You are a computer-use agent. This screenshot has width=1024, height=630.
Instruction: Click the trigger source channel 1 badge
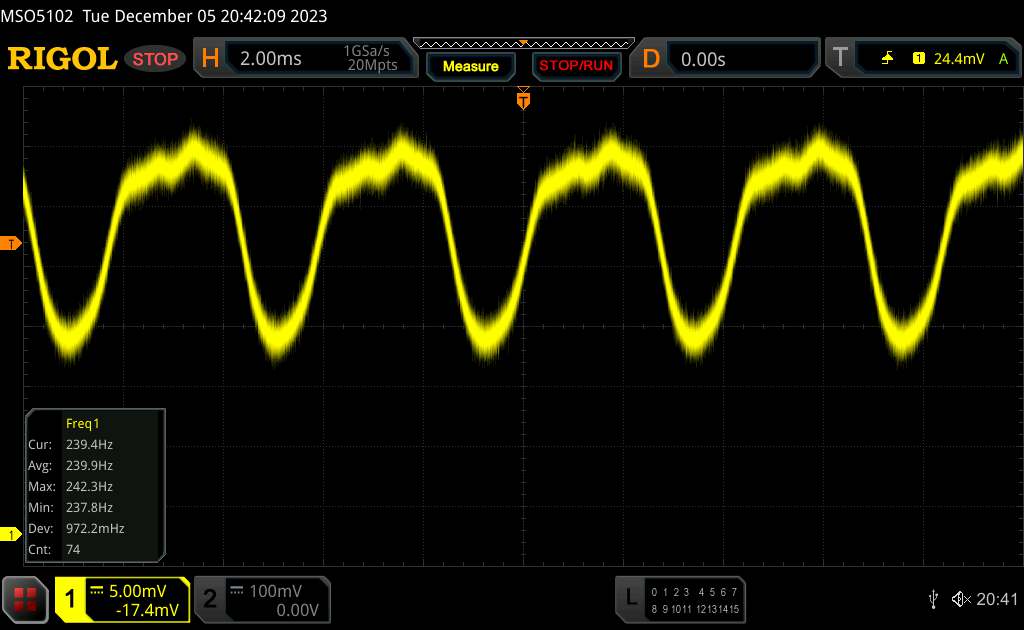coord(918,59)
